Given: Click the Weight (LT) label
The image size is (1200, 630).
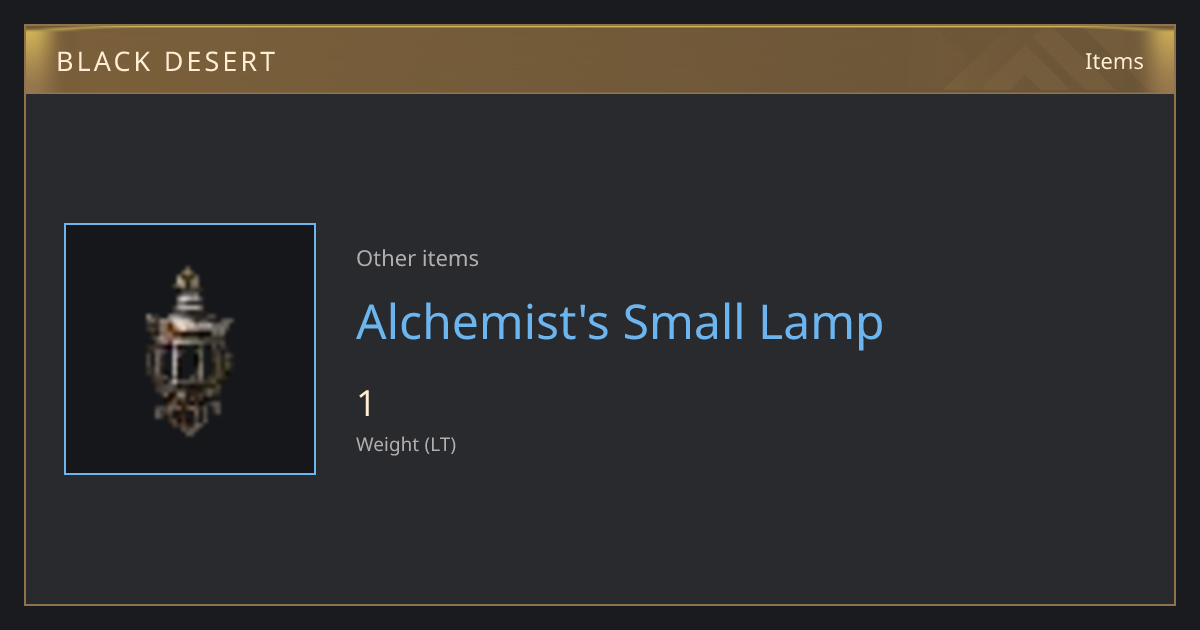Looking at the screenshot, I should [406, 445].
